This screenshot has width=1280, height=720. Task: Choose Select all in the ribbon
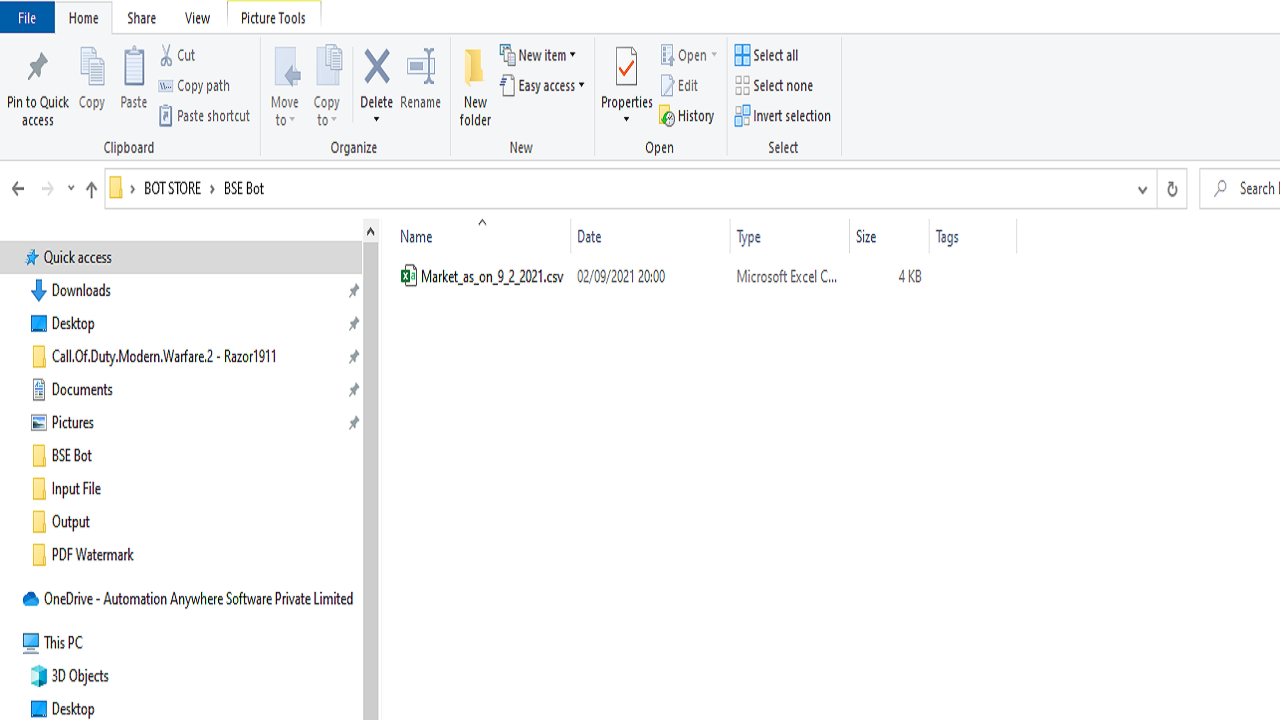tap(767, 55)
